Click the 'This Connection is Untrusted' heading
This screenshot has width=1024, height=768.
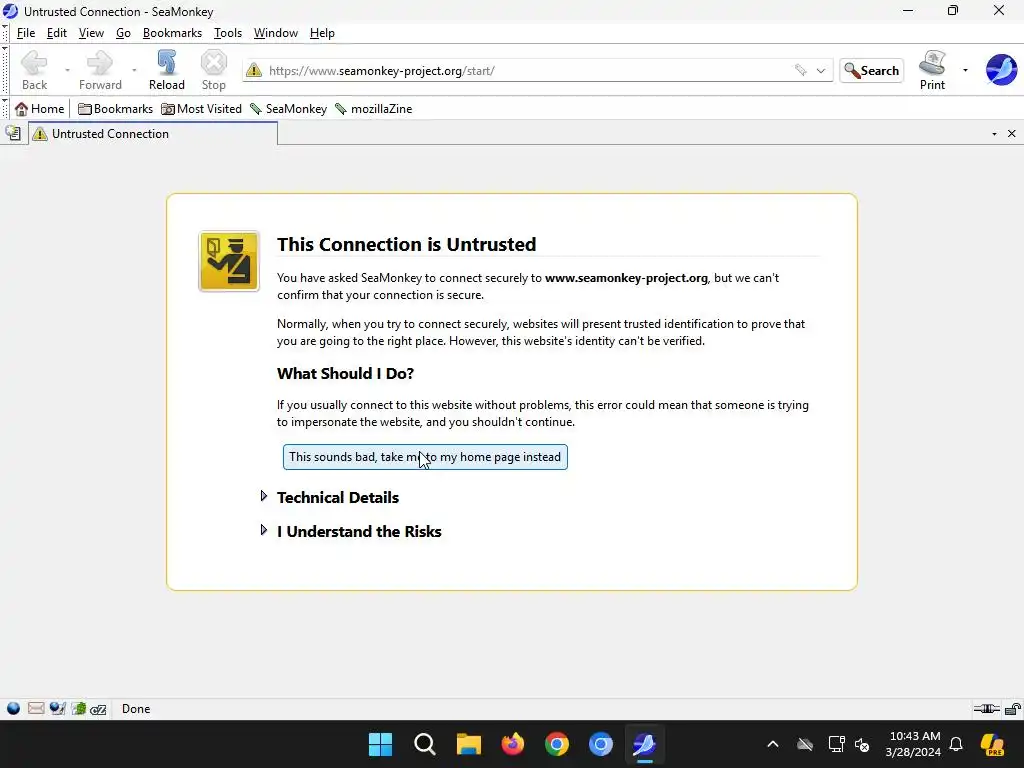click(406, 244)
